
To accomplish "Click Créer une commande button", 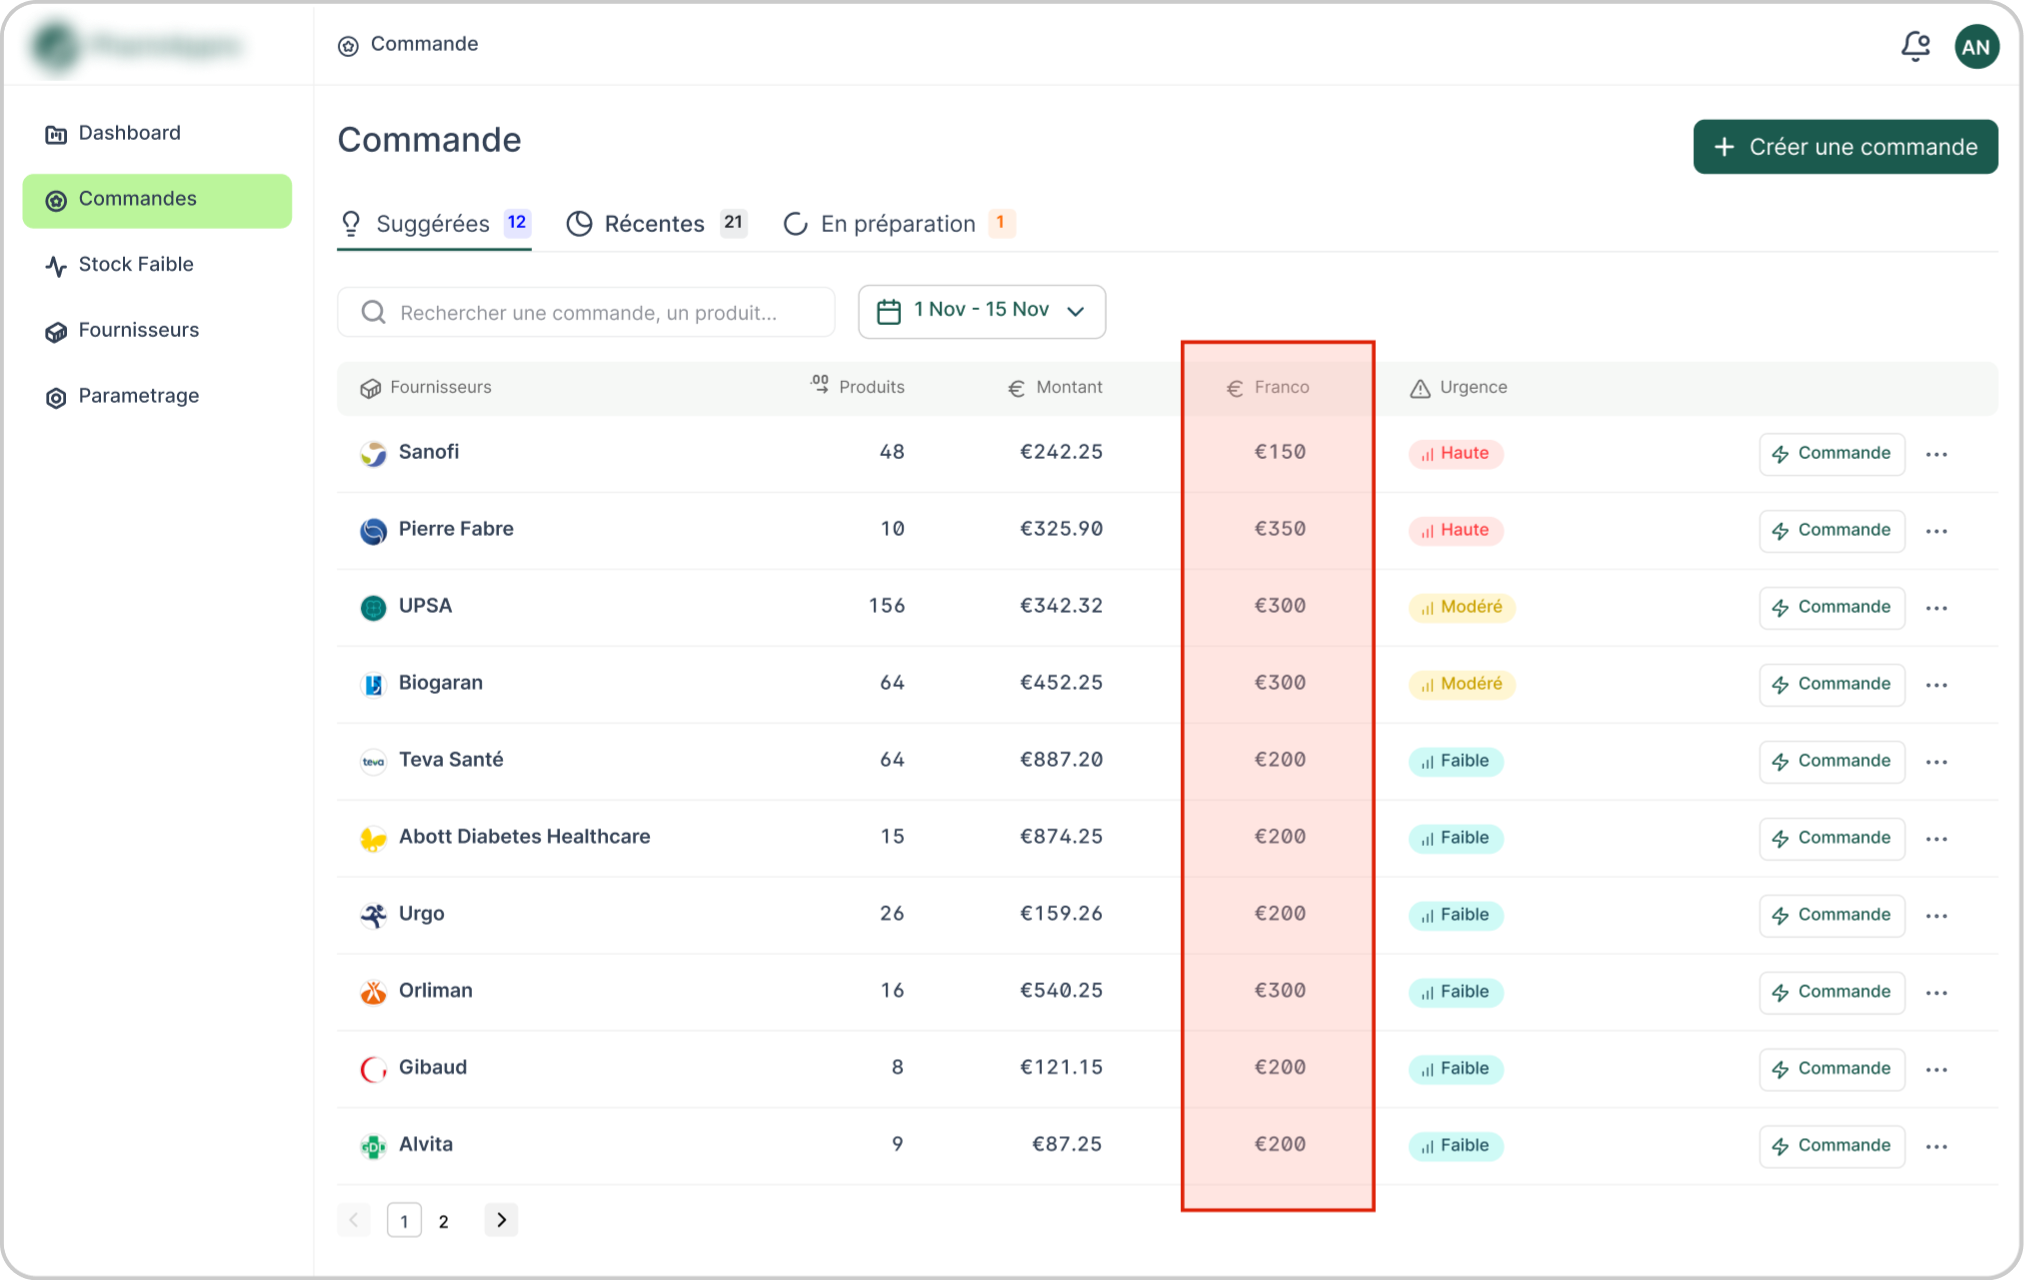I will (1845, 147).
